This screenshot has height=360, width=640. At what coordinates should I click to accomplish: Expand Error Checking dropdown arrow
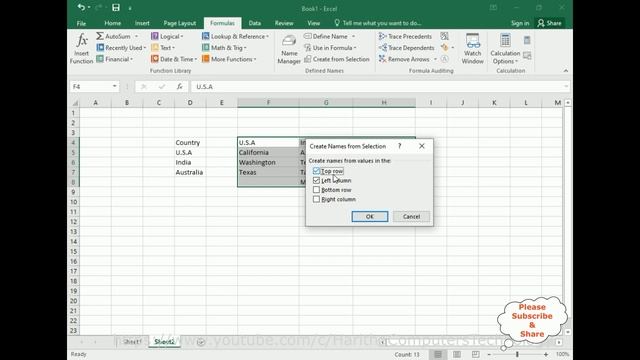point(453,48)
